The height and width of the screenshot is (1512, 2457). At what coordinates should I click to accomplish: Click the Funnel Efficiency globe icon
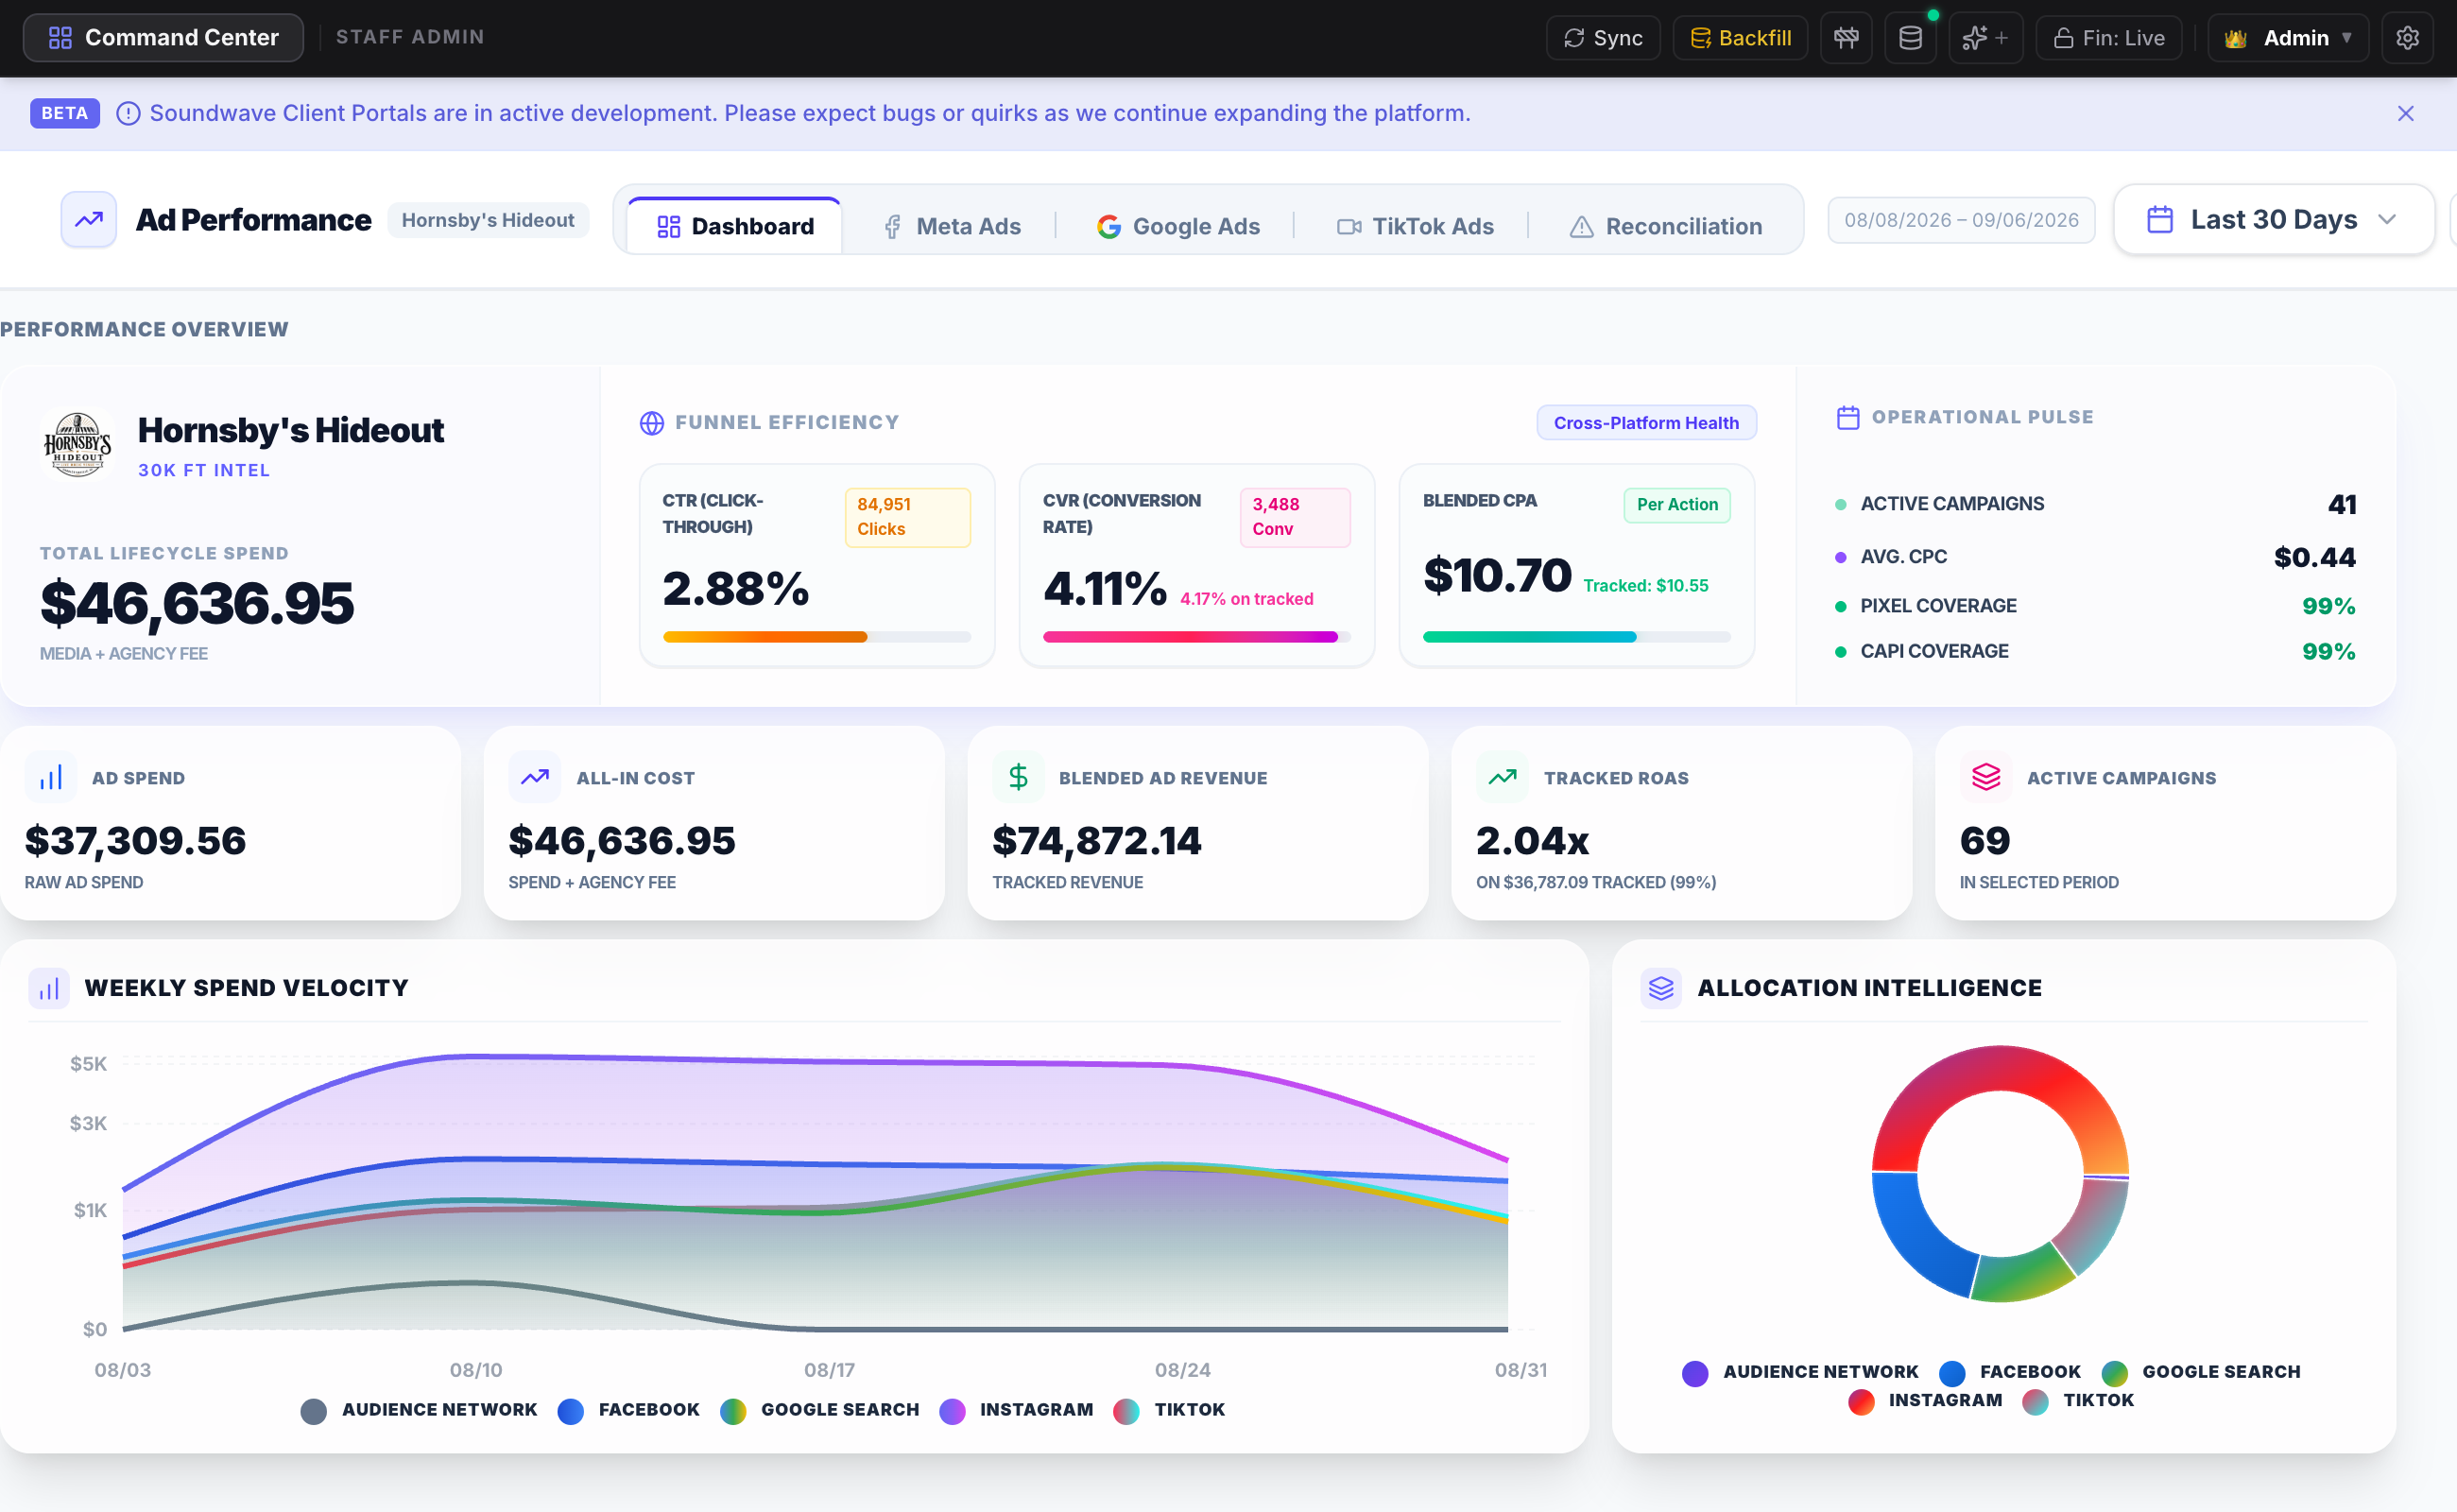(x=652, y=423)
